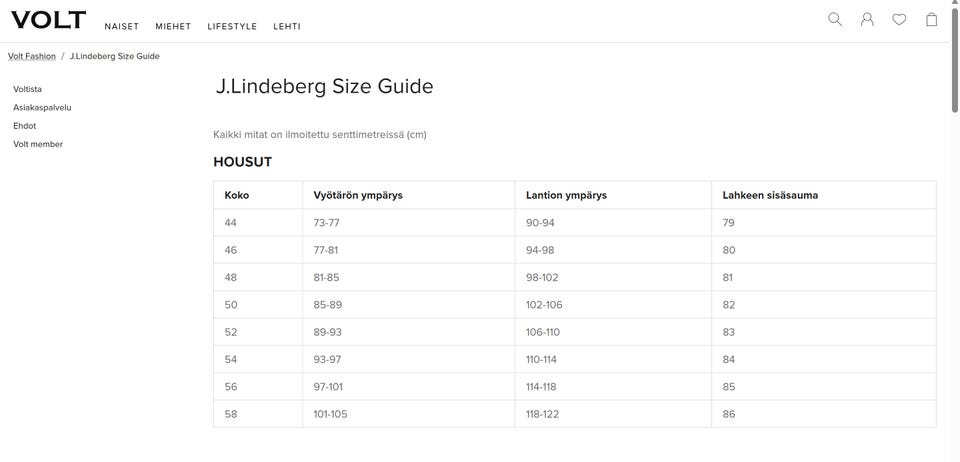Open Asiakaspalvelu sidebar link
The width and height of the screenshot is (960, 462).
pyautogui.click(x=42, y=108)
